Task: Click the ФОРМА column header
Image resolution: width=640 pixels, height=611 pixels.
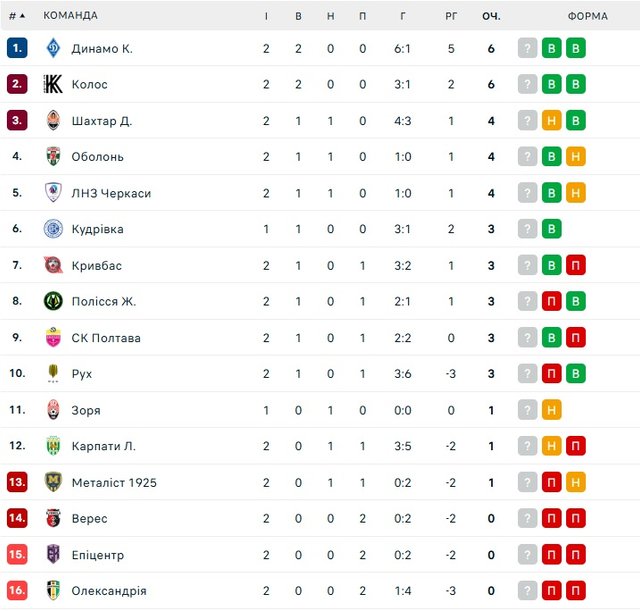Action: [x=587, y=16]
